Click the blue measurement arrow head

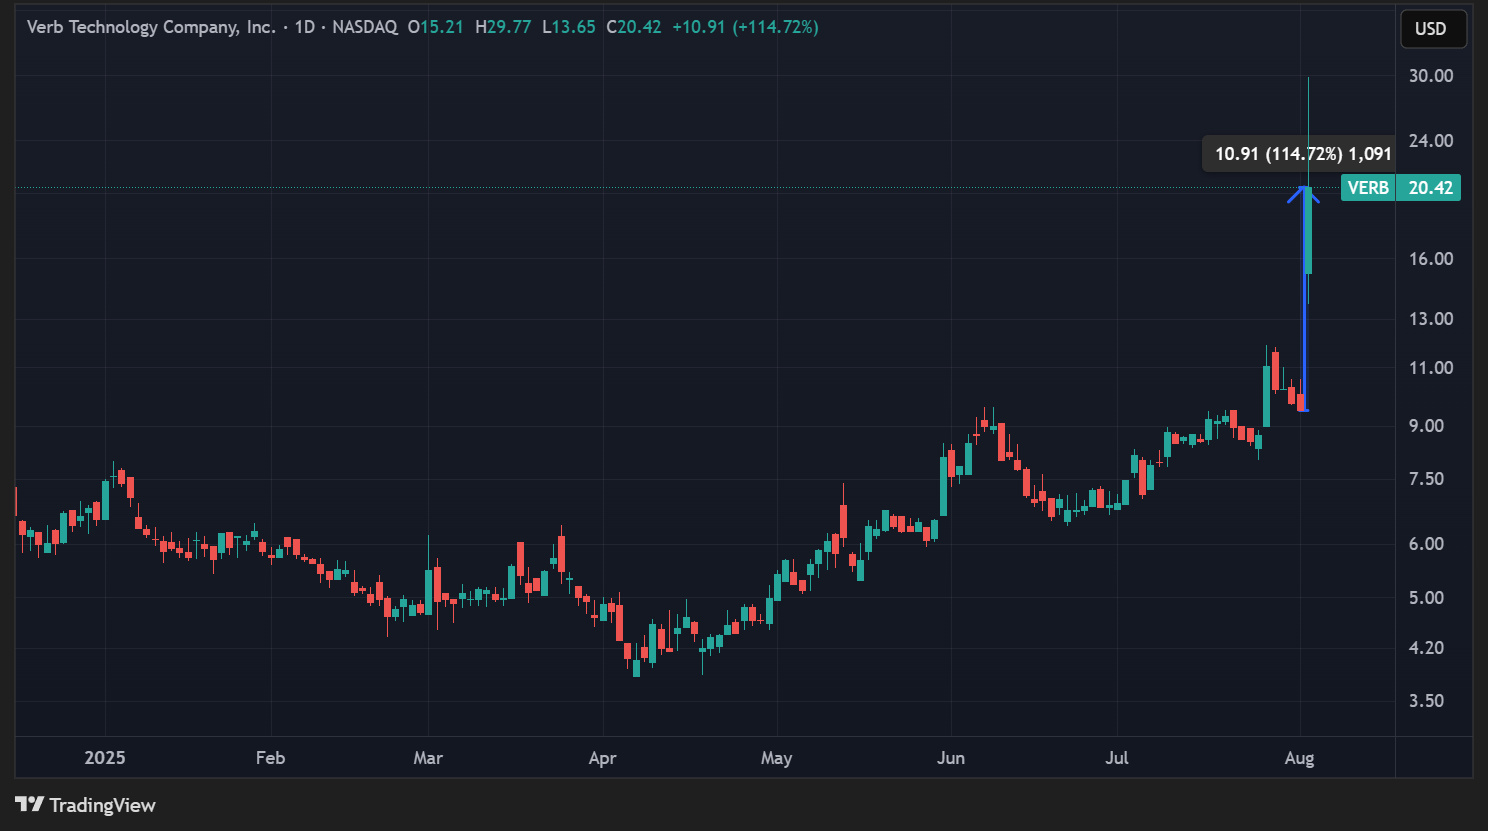point(1303,192)
